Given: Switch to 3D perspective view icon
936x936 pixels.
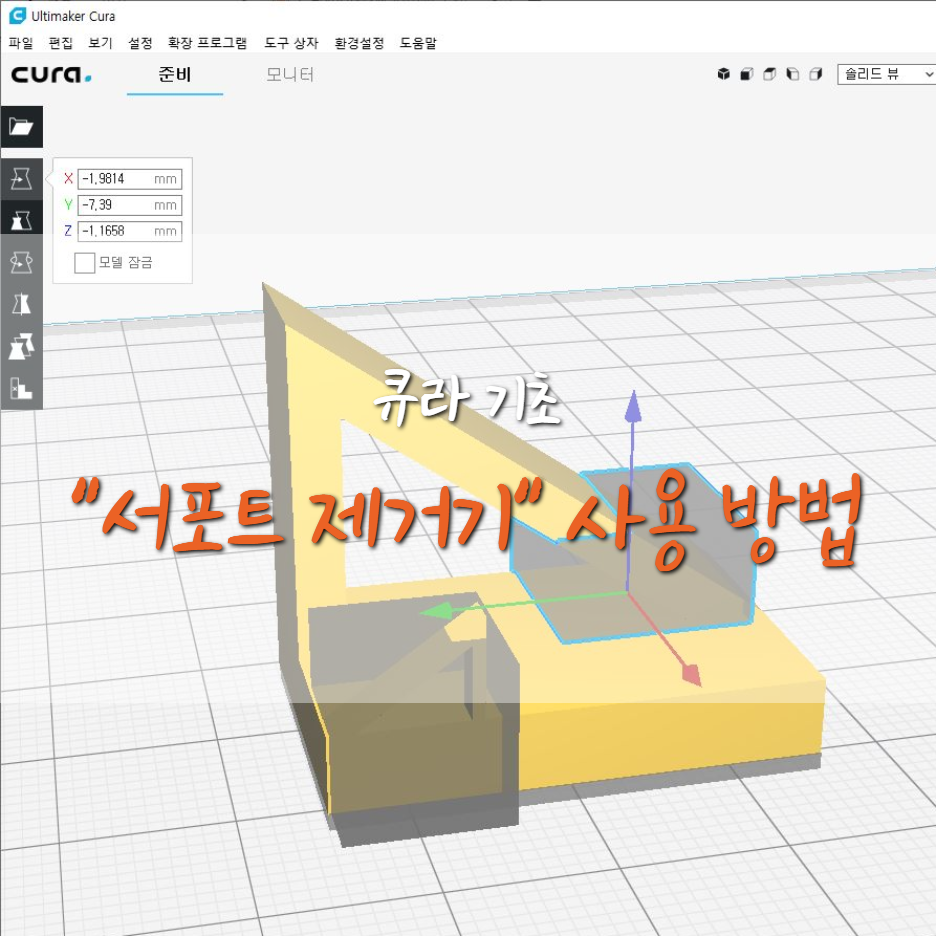Looking at the screenshot, I should pos(723,74).
